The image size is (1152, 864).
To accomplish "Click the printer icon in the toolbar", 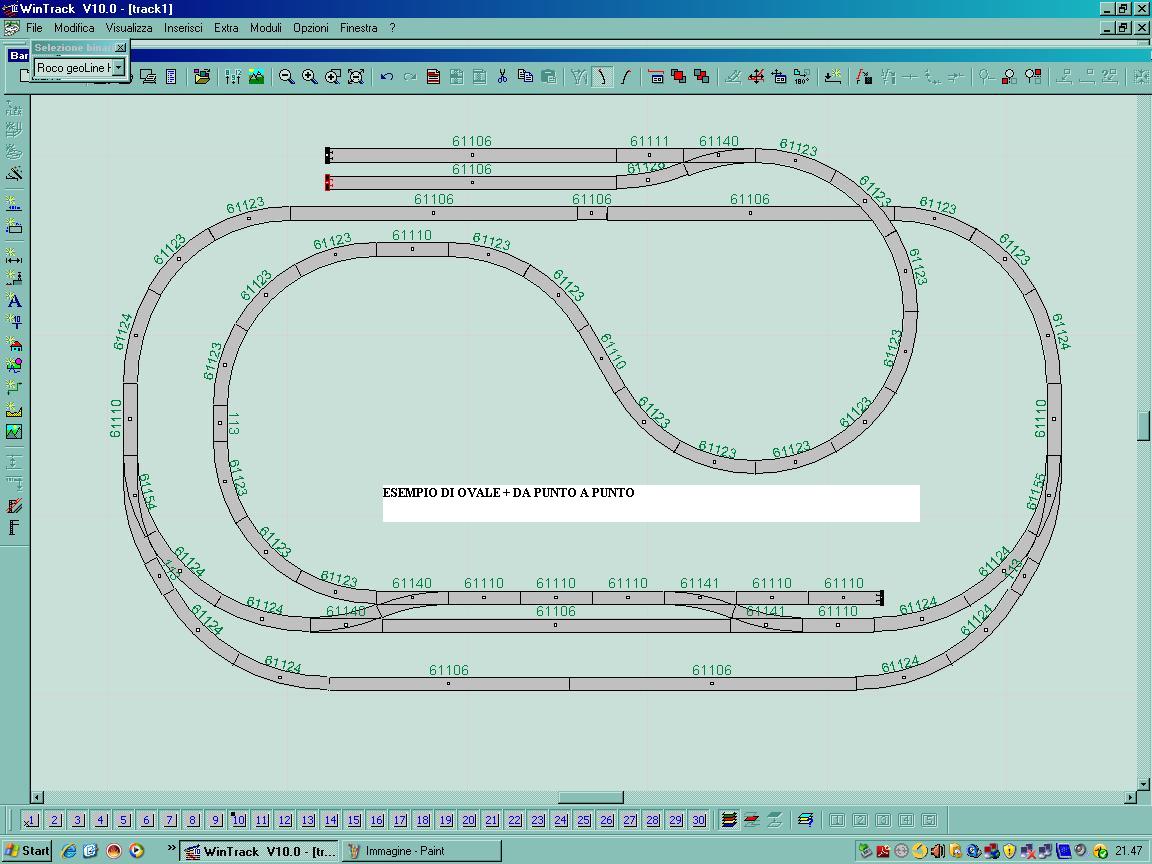I will (148, 76).
